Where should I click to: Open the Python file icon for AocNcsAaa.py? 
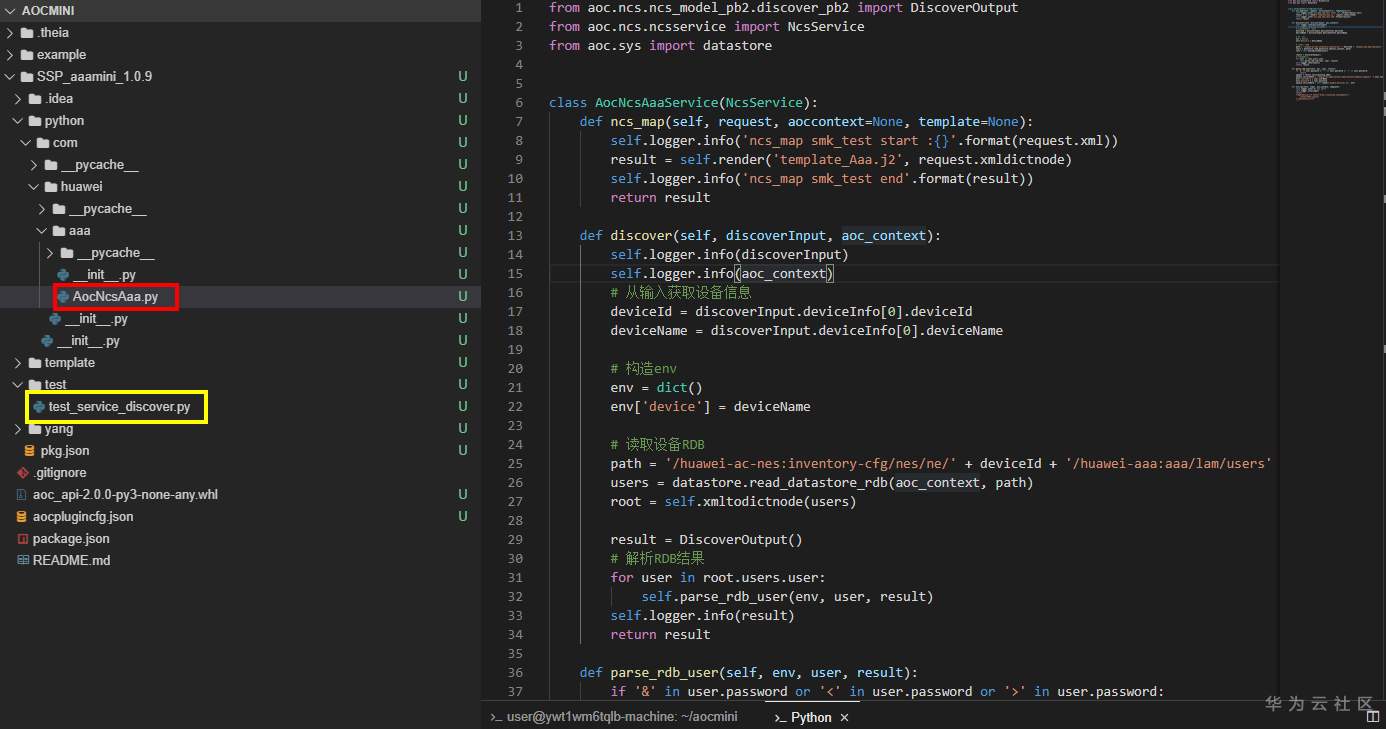point(64,297)
